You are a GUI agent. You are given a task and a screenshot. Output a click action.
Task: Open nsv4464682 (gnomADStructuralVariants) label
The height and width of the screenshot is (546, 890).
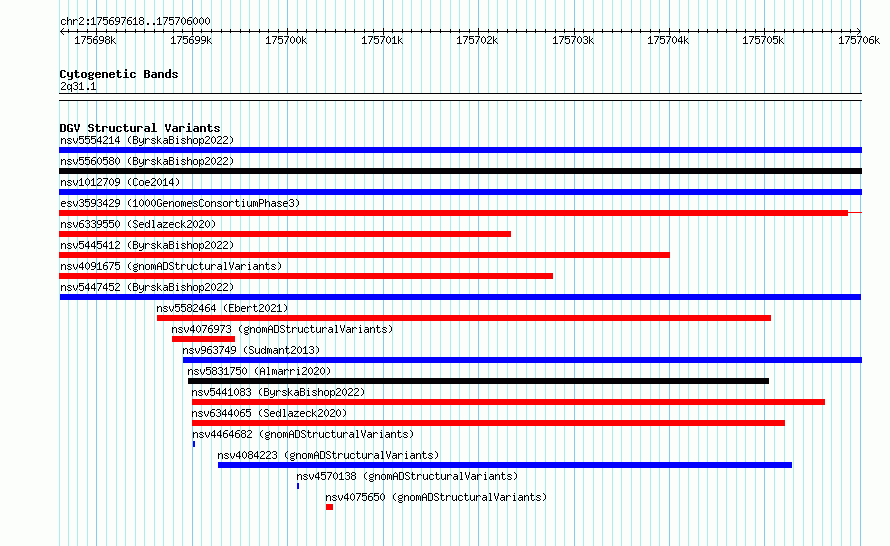[303, 434]
